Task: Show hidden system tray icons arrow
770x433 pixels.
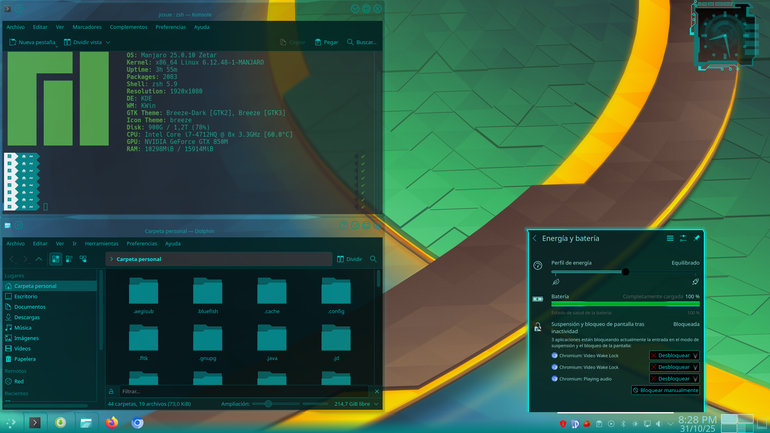Action: [x=670, y=424]
